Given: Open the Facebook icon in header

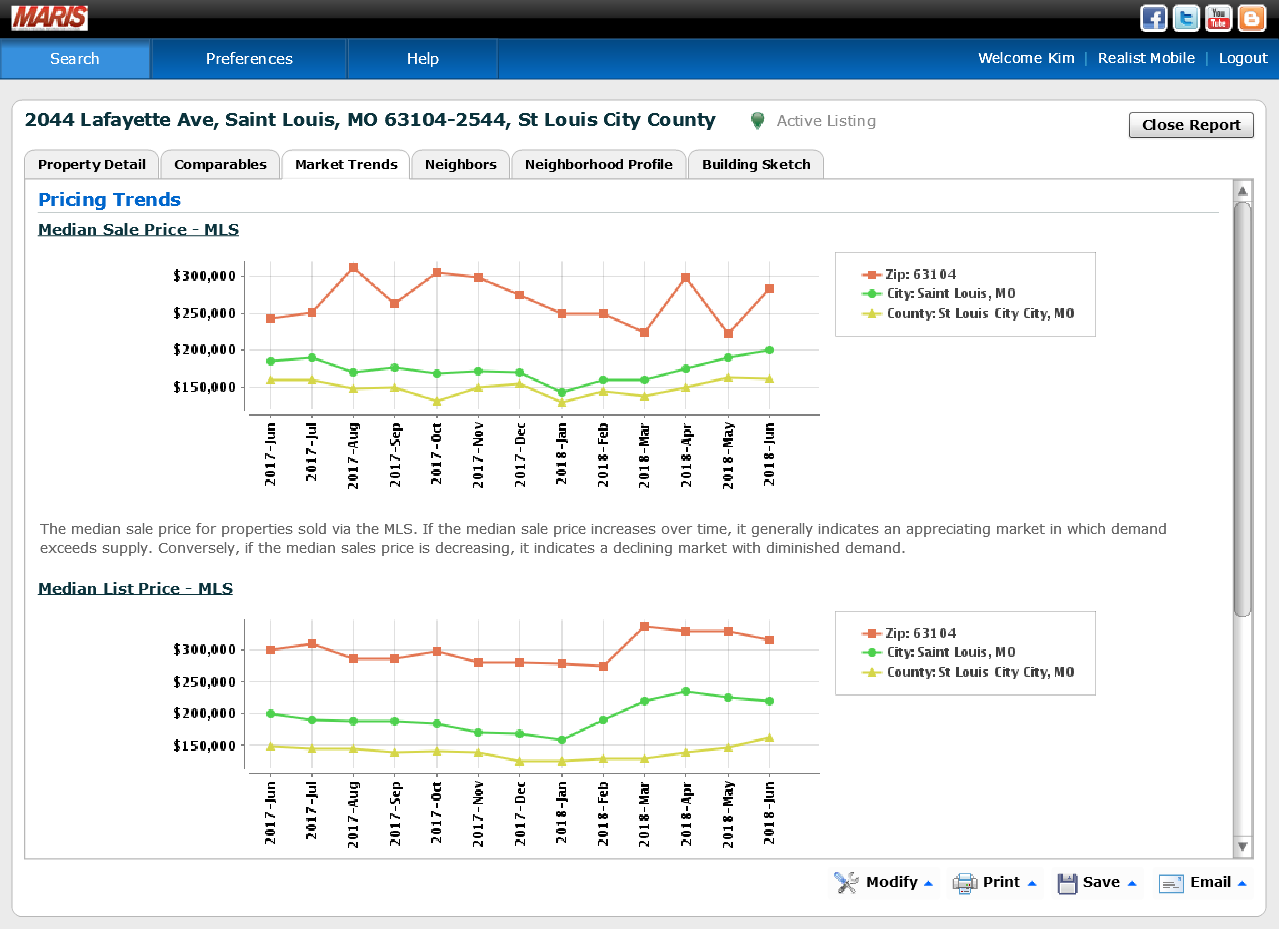Looking at the screenshot, I should click(x=1154, y=19).
